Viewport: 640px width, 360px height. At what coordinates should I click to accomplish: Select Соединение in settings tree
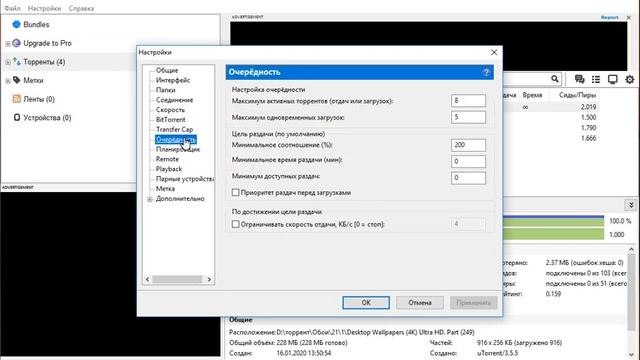pyautogui.click(x=175, y=100)
